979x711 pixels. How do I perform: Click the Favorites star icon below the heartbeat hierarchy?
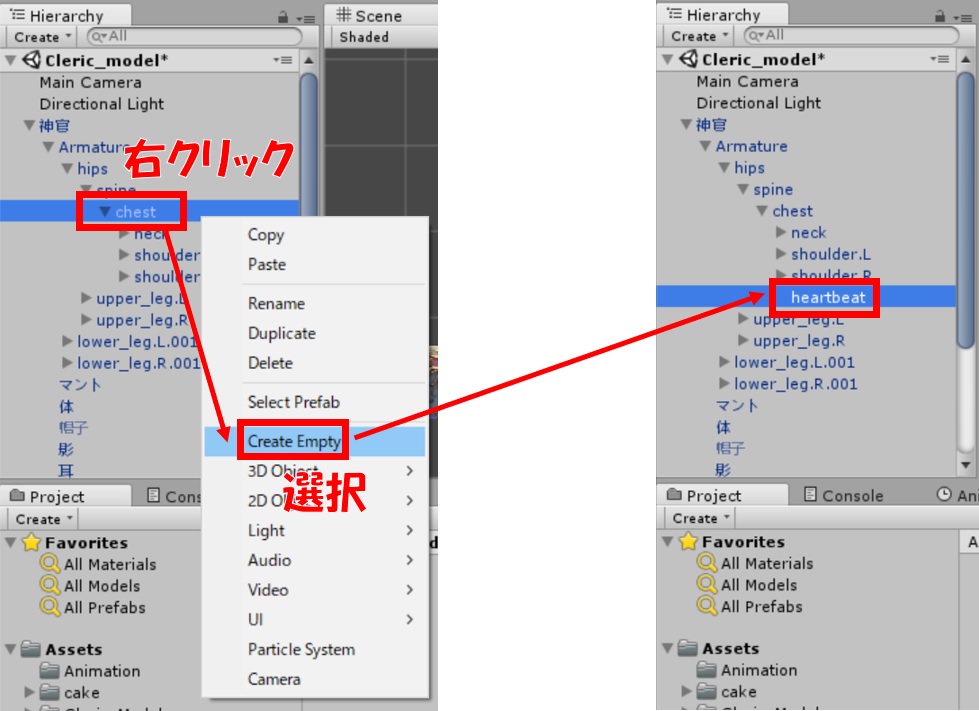689,542
